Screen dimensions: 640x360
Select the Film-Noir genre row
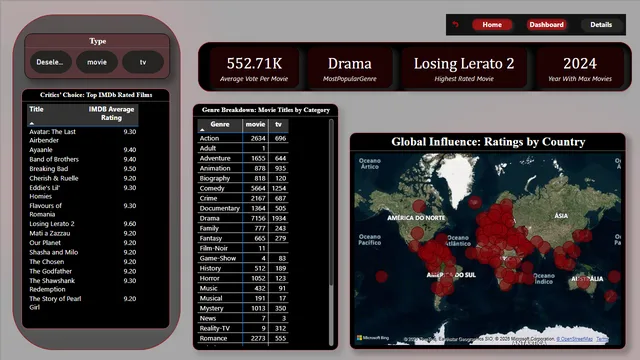[243, 248]
